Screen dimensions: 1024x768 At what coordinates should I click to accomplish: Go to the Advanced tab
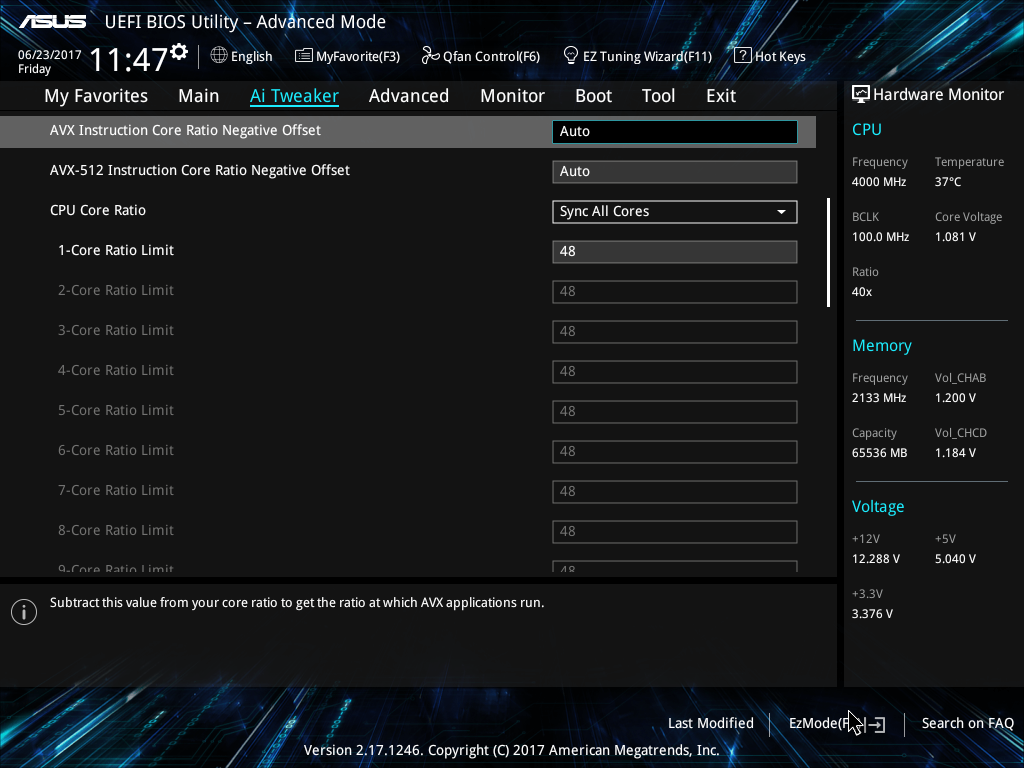(x=409, y=95)
